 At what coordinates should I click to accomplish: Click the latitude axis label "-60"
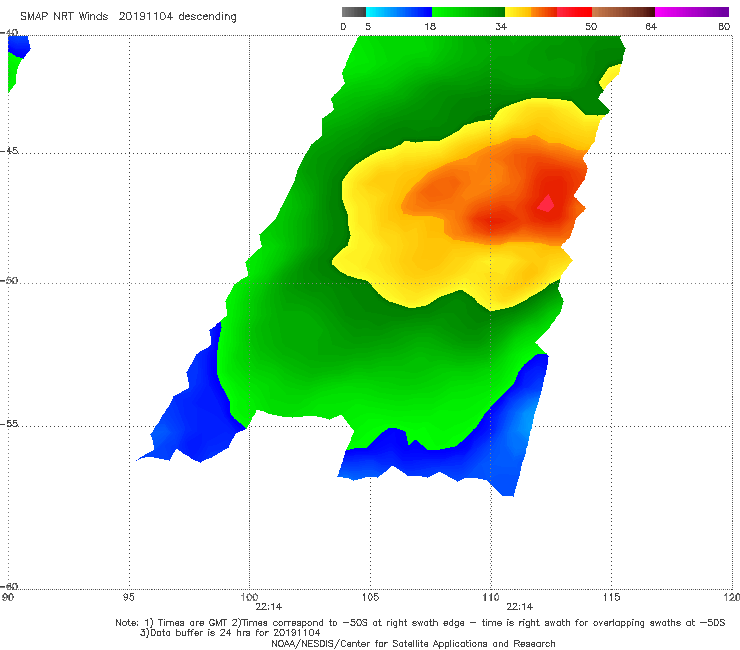click(9, 586)
